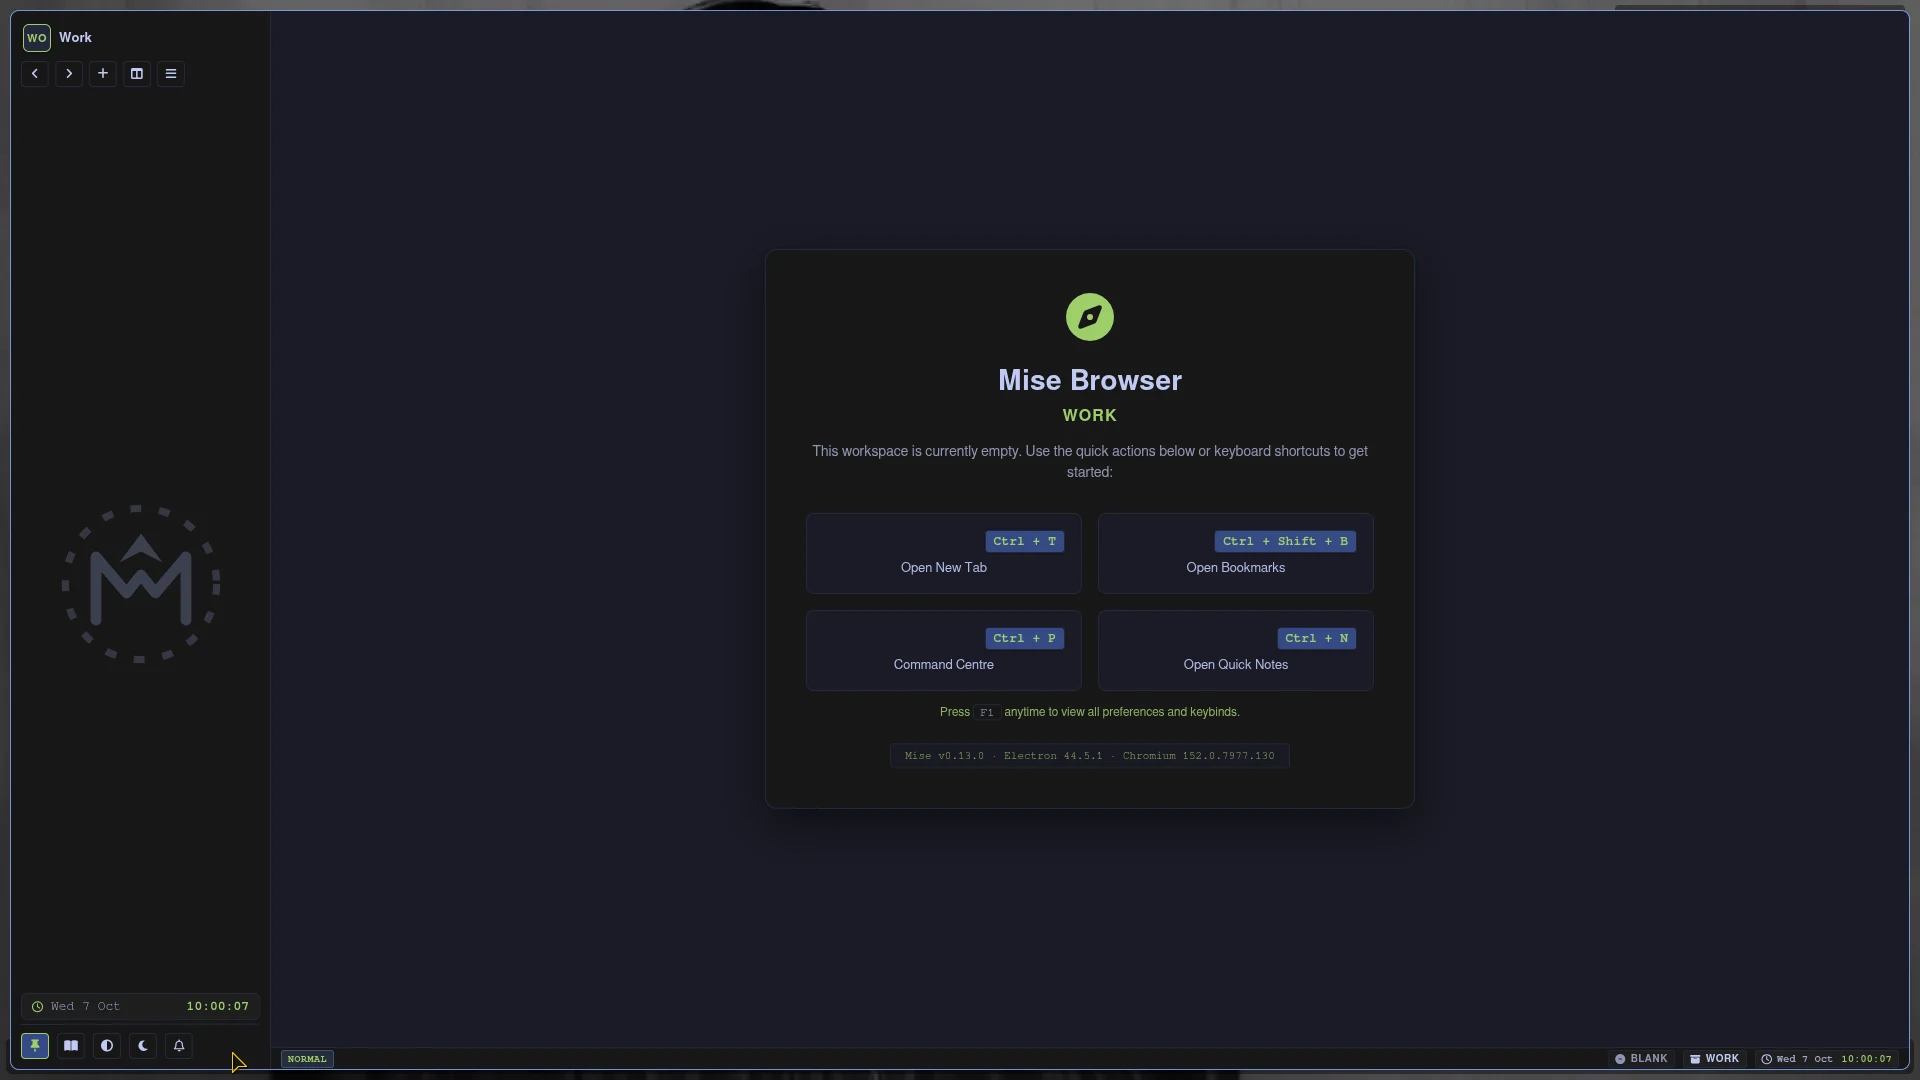Click the forward navigation arrow
Viewport: 1920px width, 1080px height.
click(x=69, y=74)
